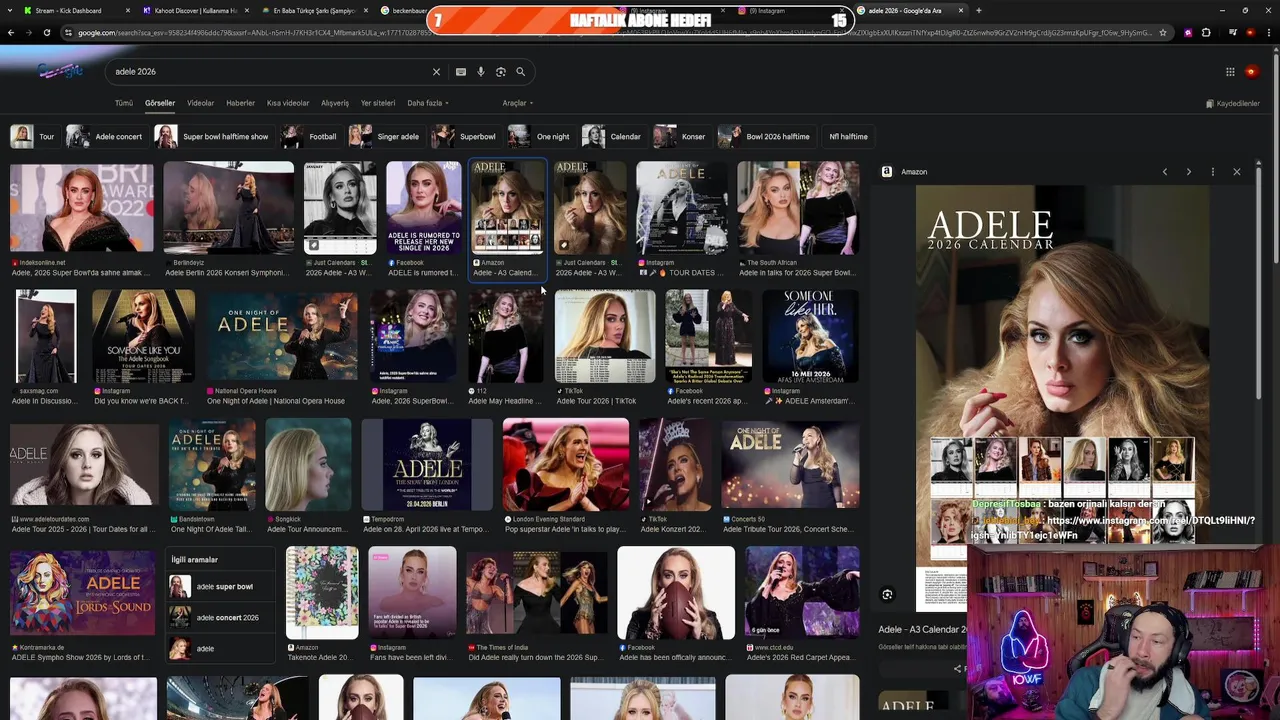Open The South African Adele Super Bowl result
Image resolution: width=1280 pixels, height=720 pixels.
798,207
